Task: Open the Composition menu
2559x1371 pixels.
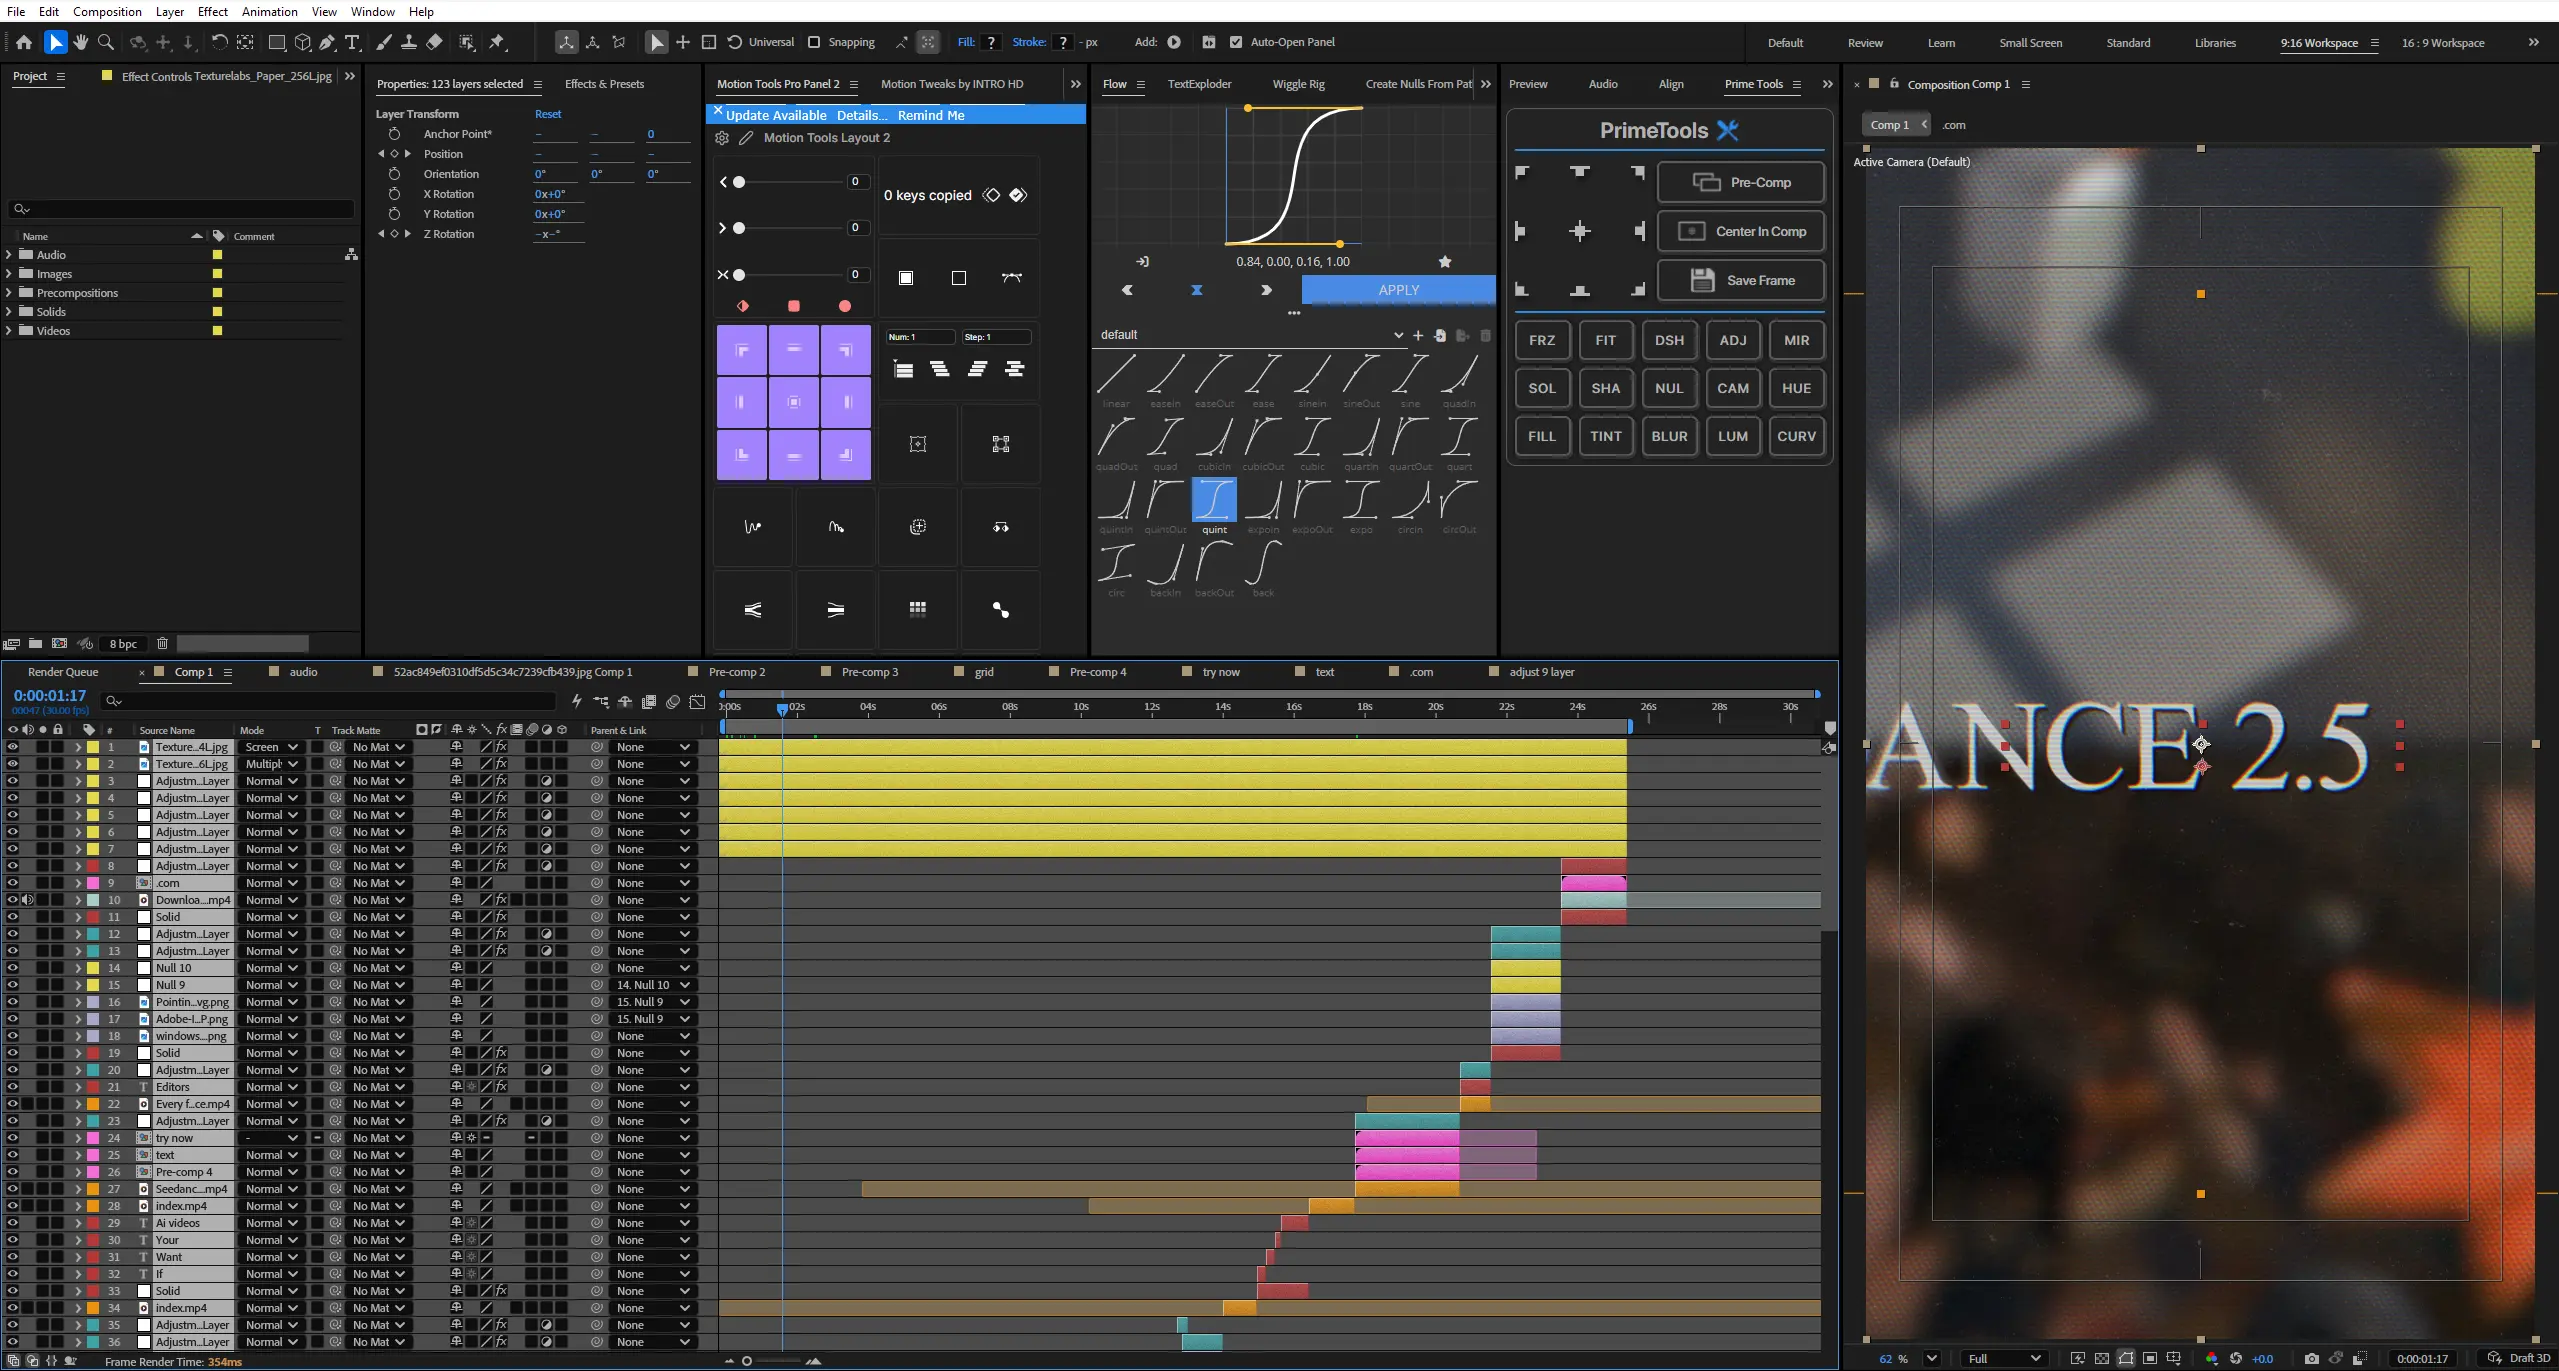Action: 107,11
